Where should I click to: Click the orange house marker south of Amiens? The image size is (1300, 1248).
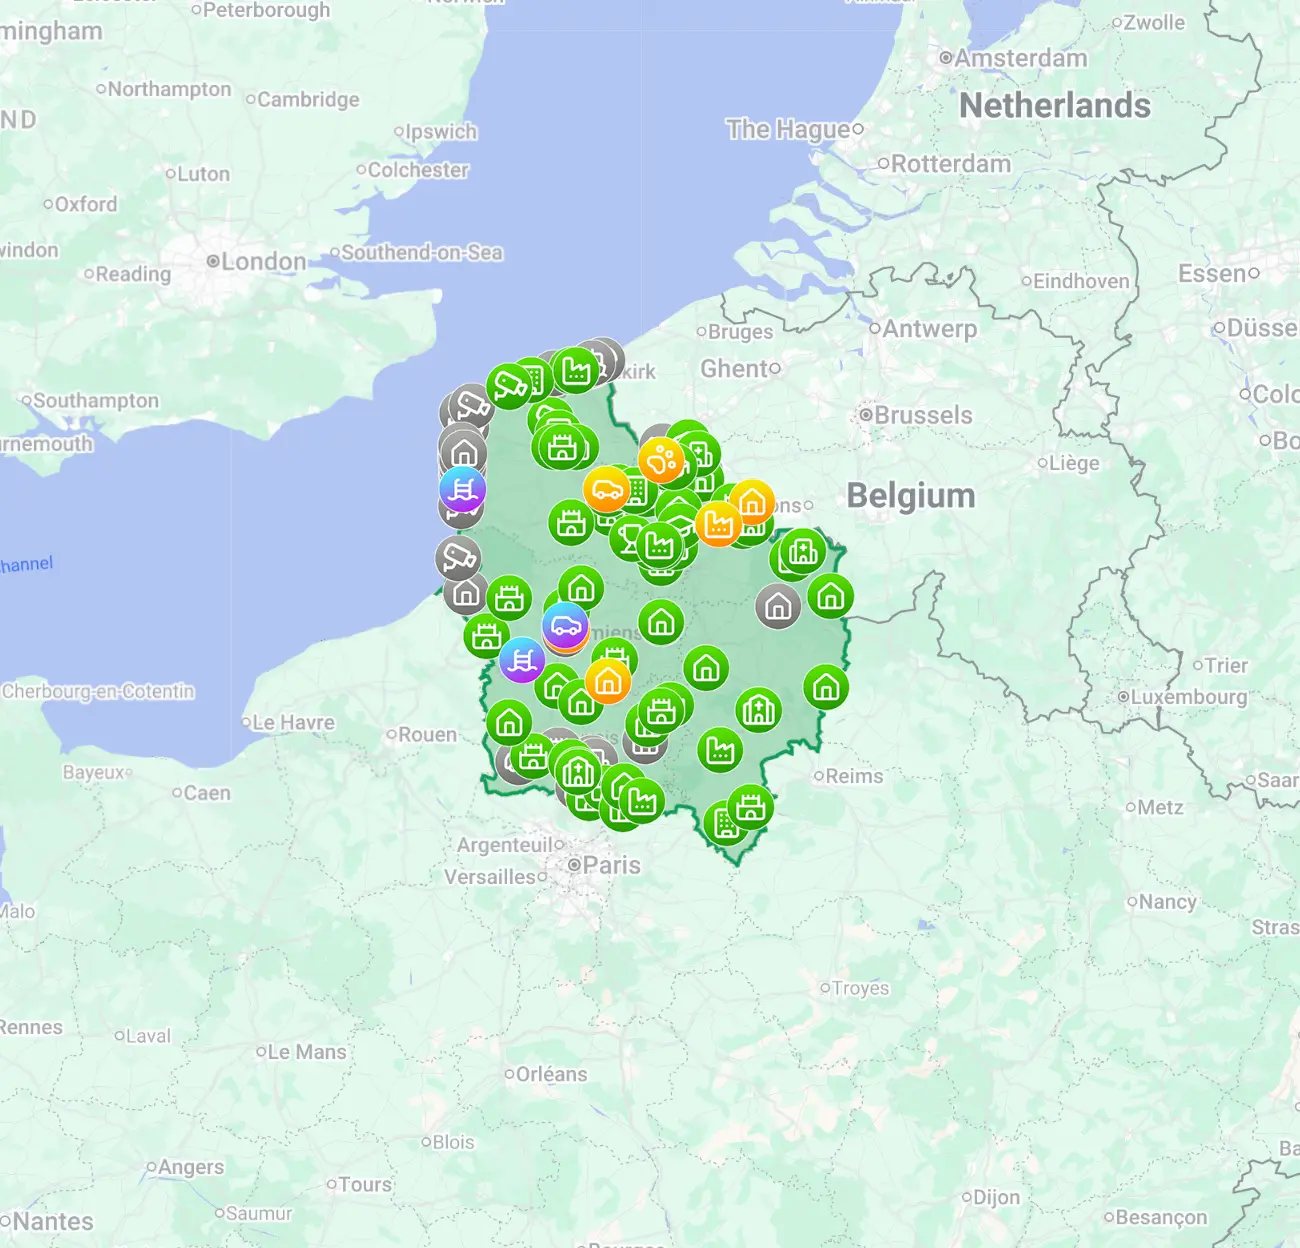tap(608, 680)
